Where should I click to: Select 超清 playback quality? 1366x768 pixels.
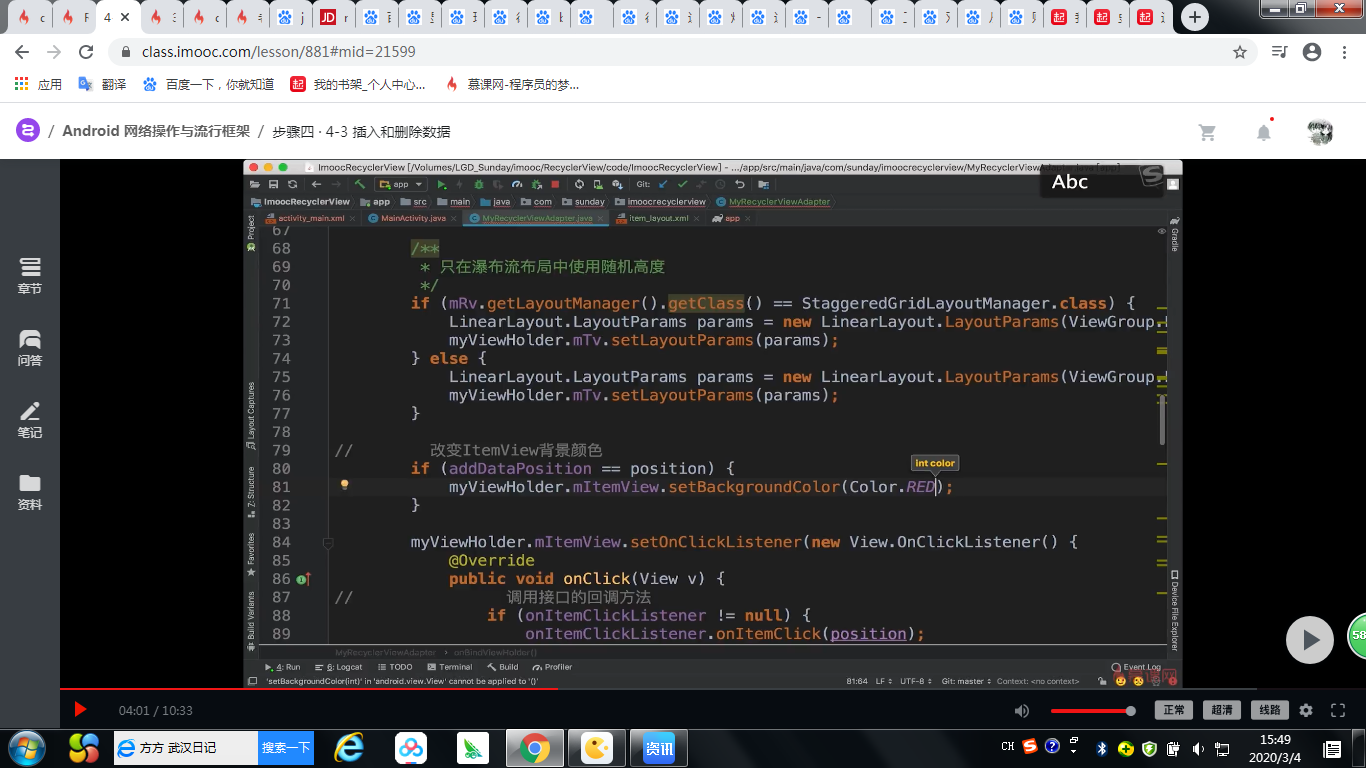(1222, 710)
